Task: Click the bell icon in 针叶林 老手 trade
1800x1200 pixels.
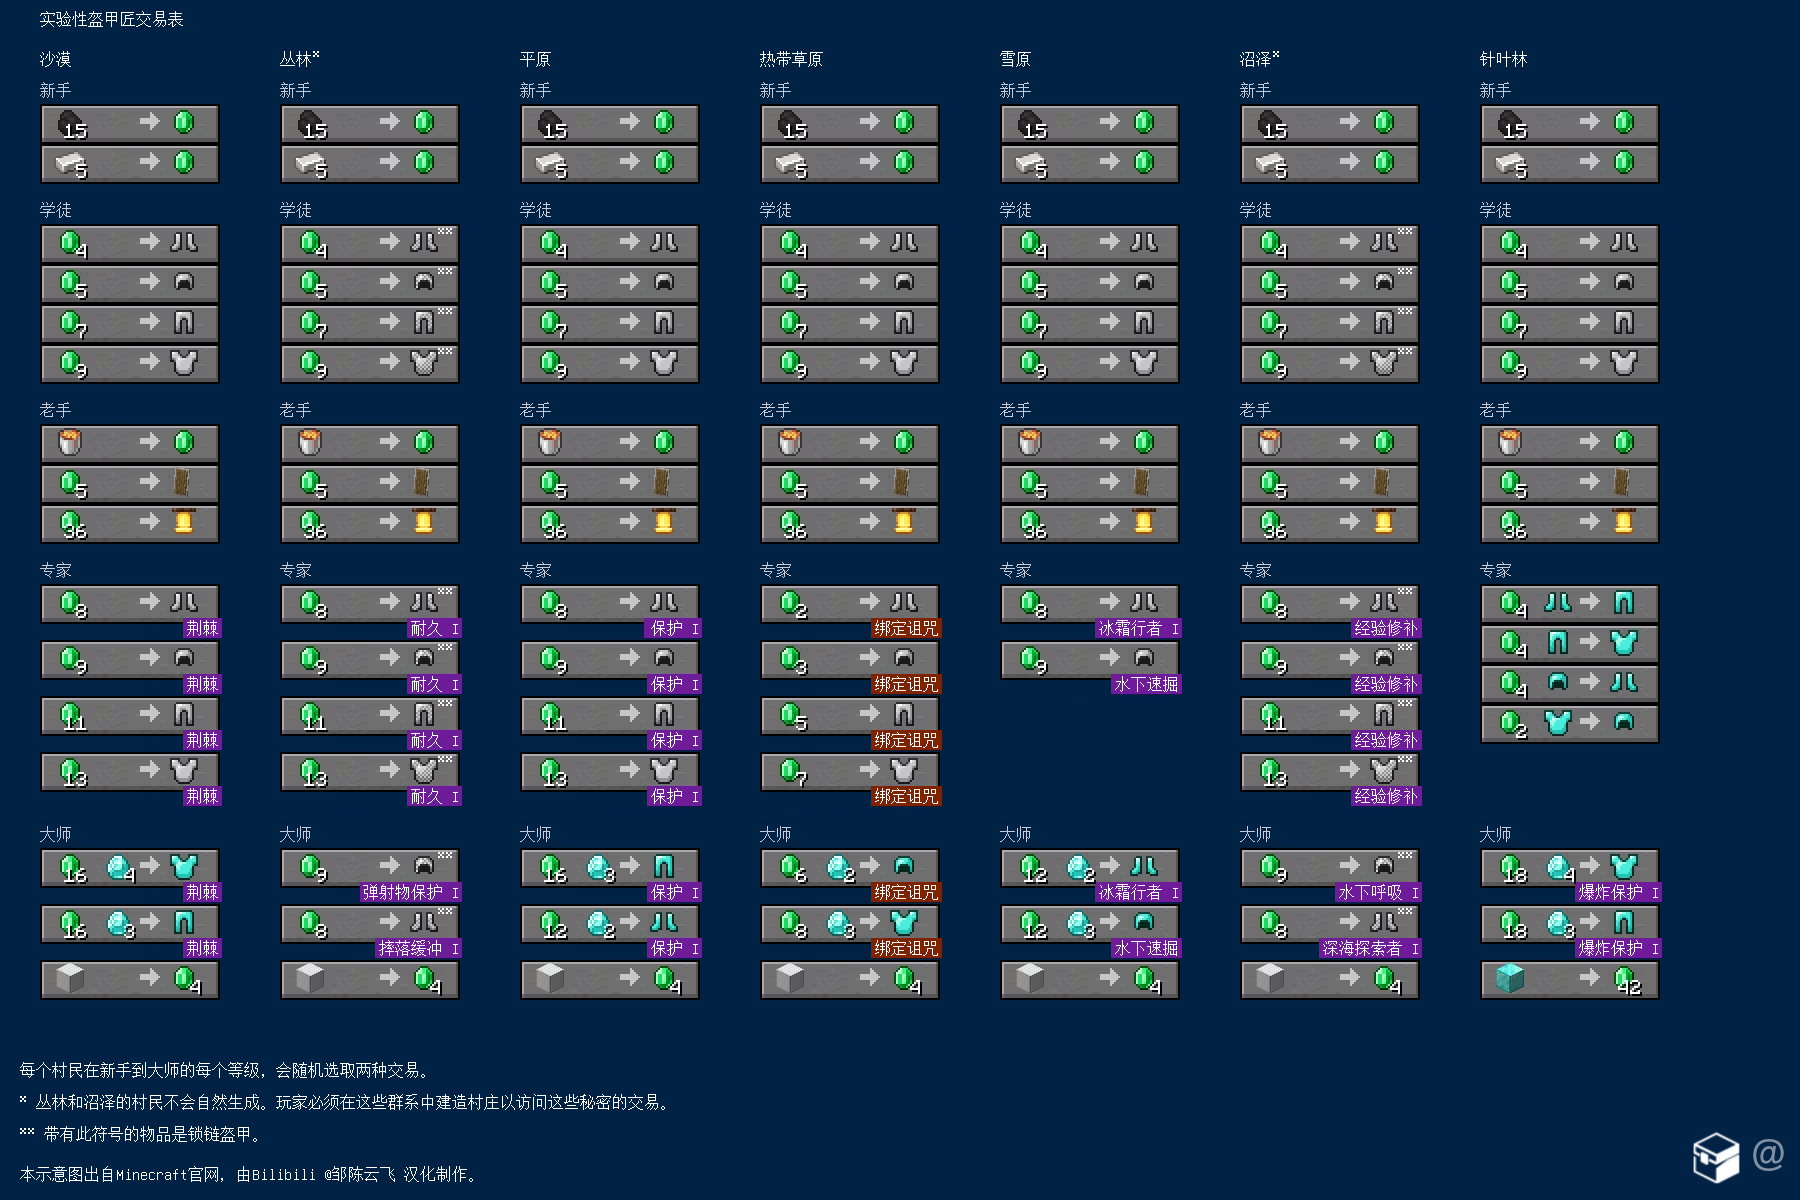Action: coord(1624,522)
